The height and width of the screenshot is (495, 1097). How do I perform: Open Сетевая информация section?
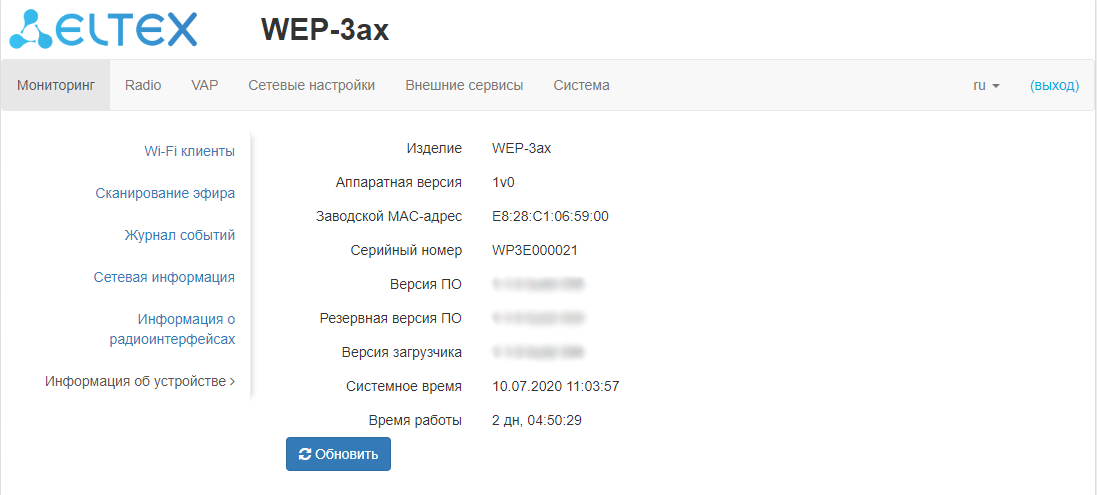pos(164,277)
